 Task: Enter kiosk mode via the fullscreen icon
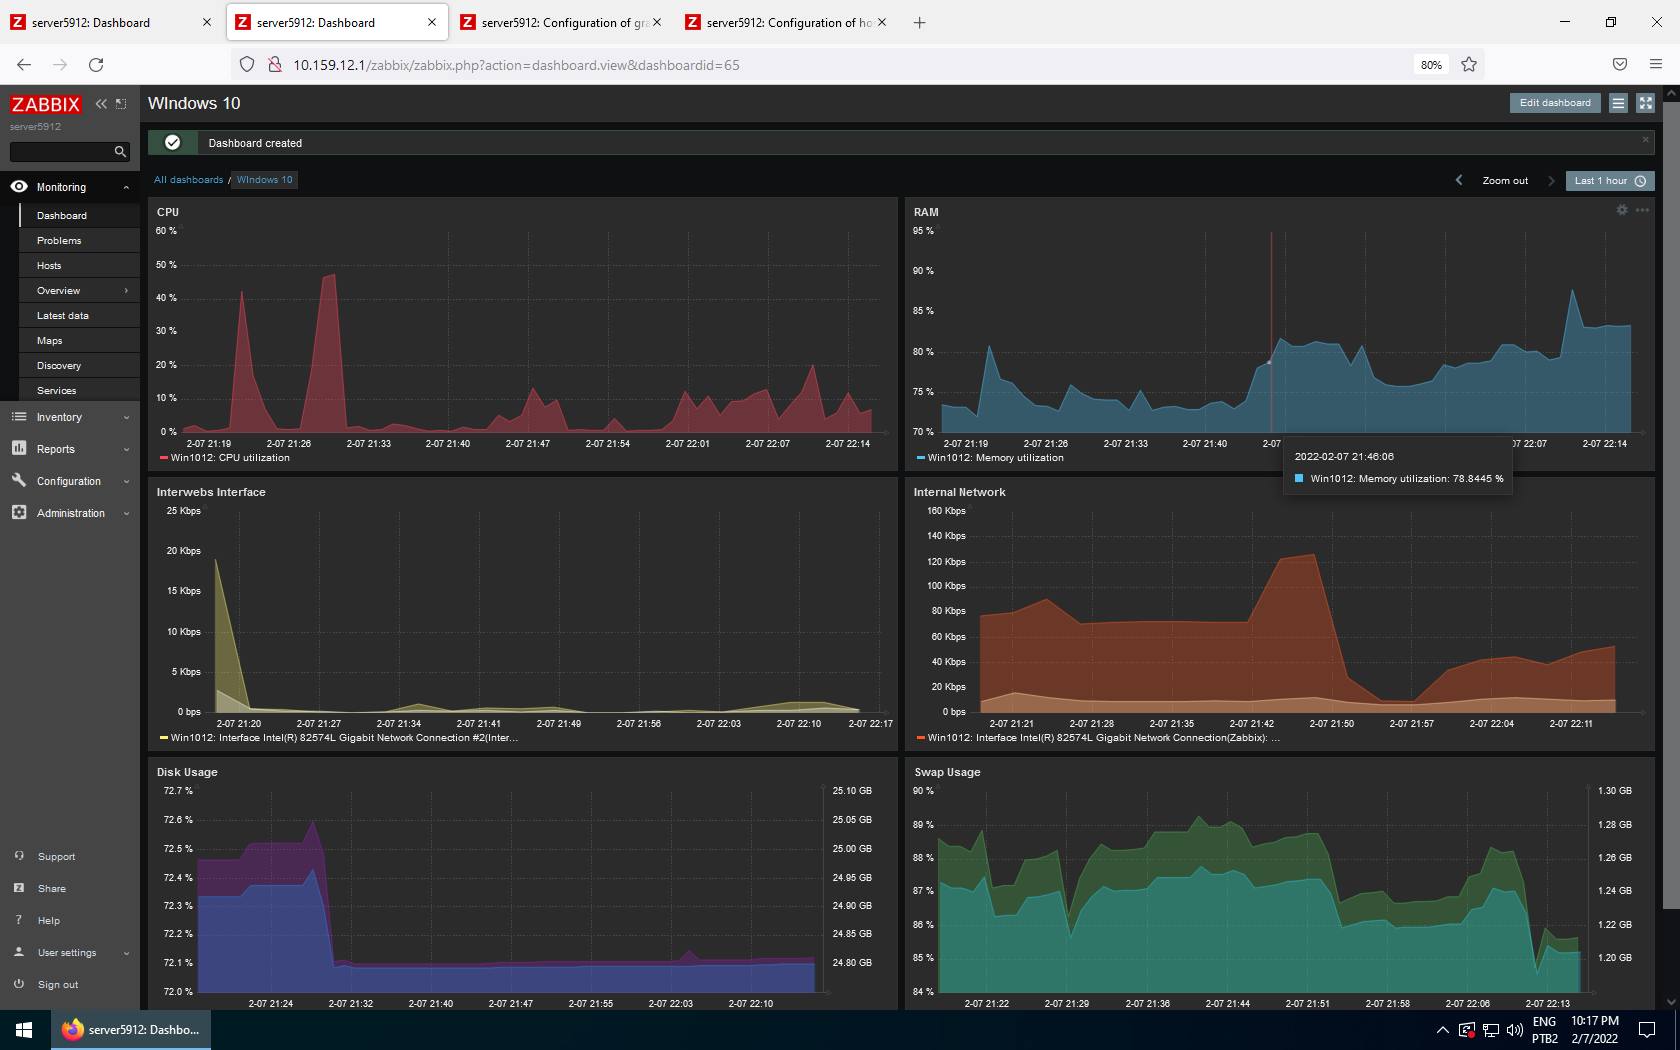[1646, 102]
